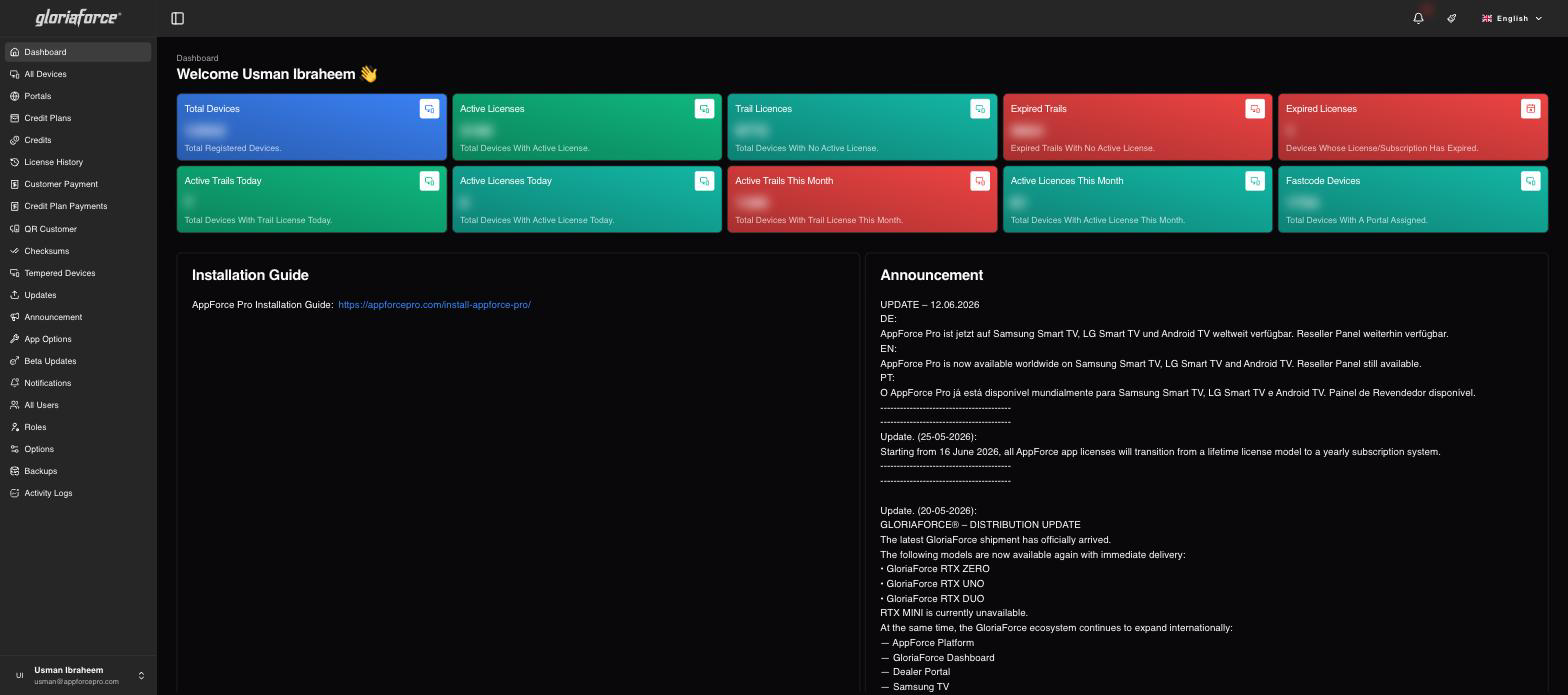Screen dimensions: 1568x695
Task: Click icon on Expired Trails card
Action: 1255,109
